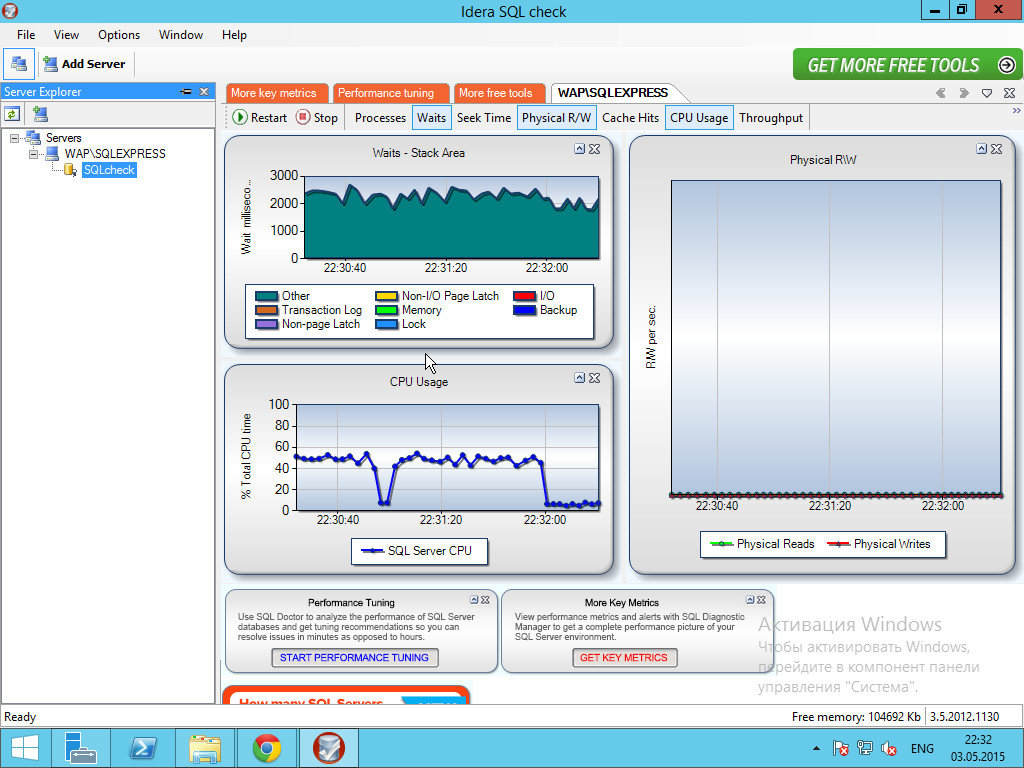Click the red Stop monitoring icon
Image resolution: width=1024 pixels, height=768 pixels.
tap(303, 117)
